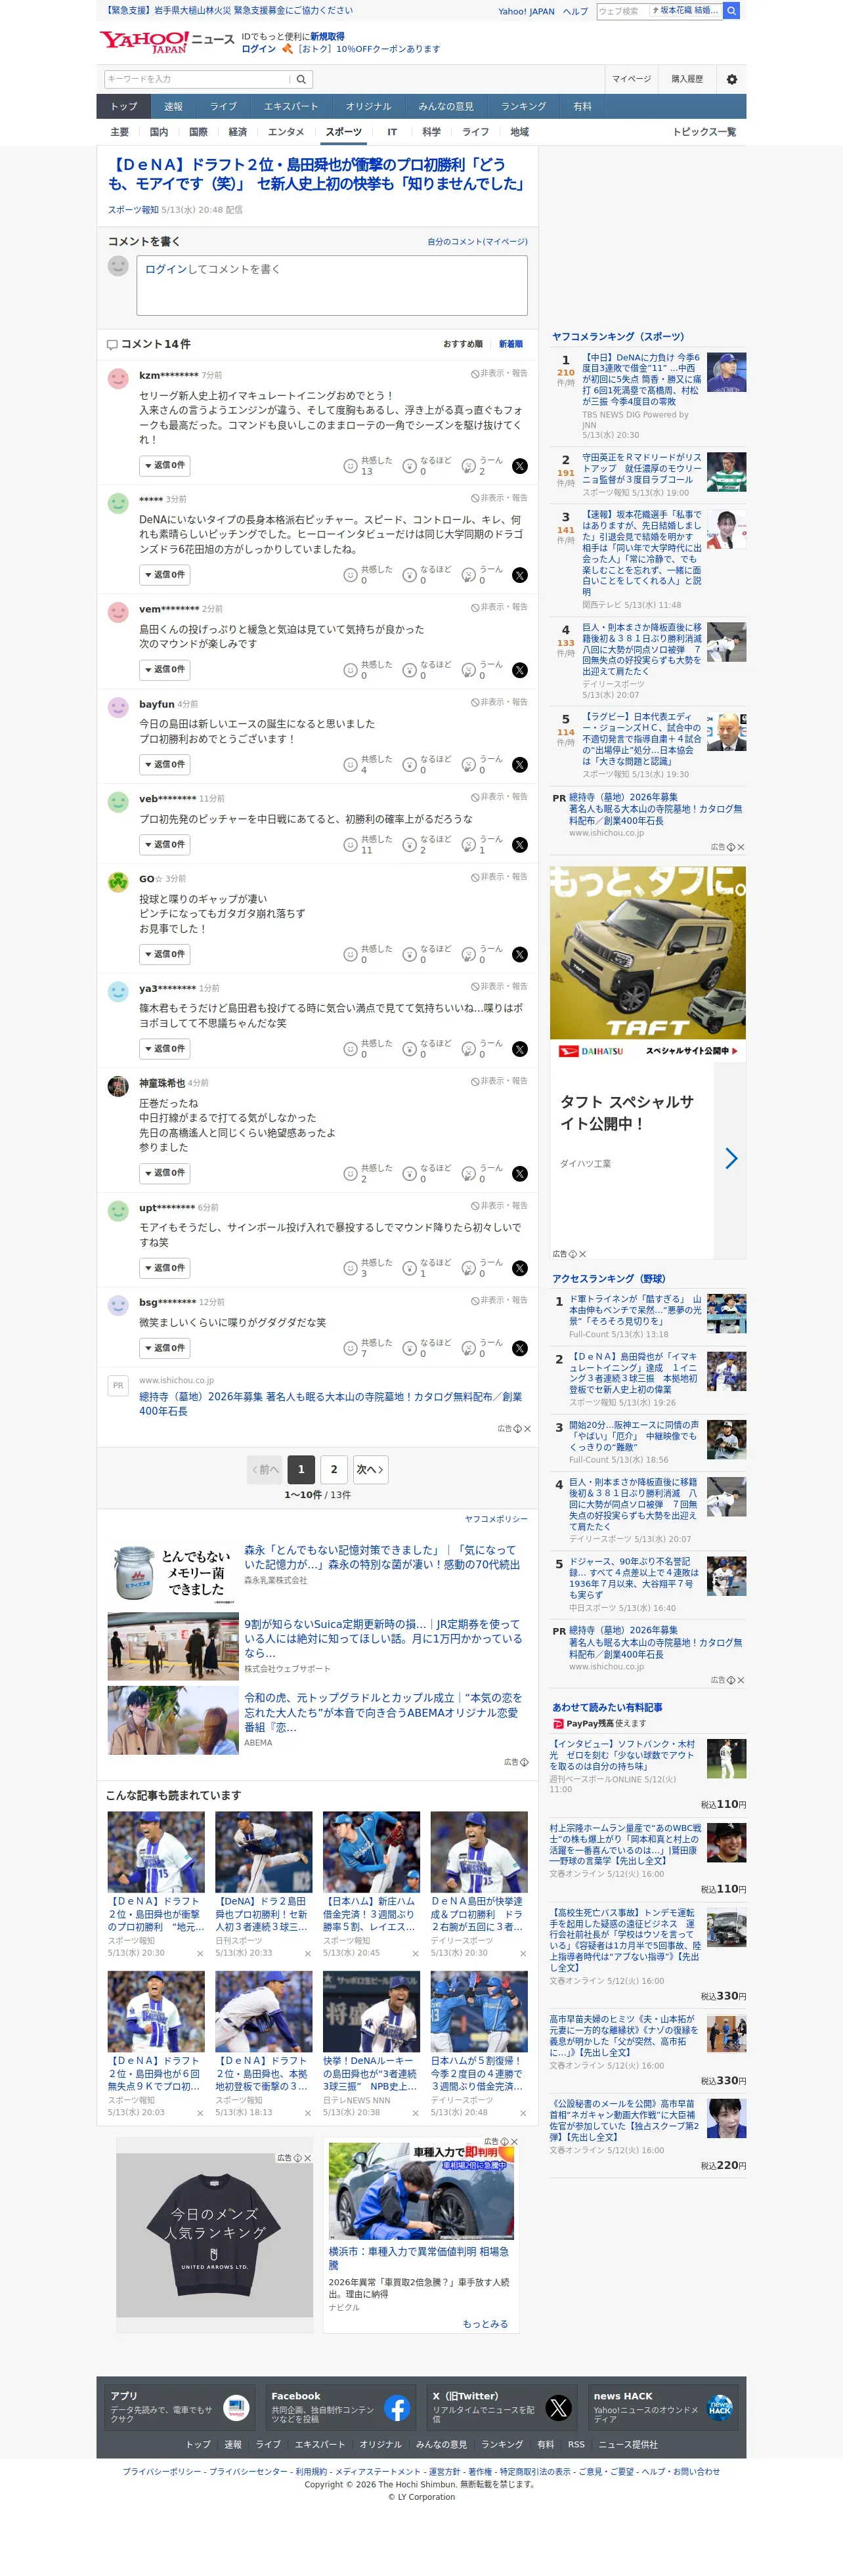Toggle 共感した on 神童珠希也 comment
Viewport: 843px width, 2576px height.
point(350,1174)
